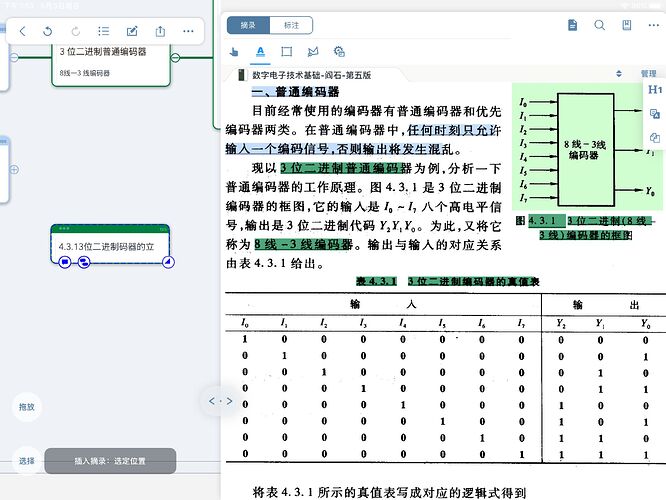The width and height of the screenshot is (666, 500).
Task: Open comment icon on selected card
Action: click(65, 262)
